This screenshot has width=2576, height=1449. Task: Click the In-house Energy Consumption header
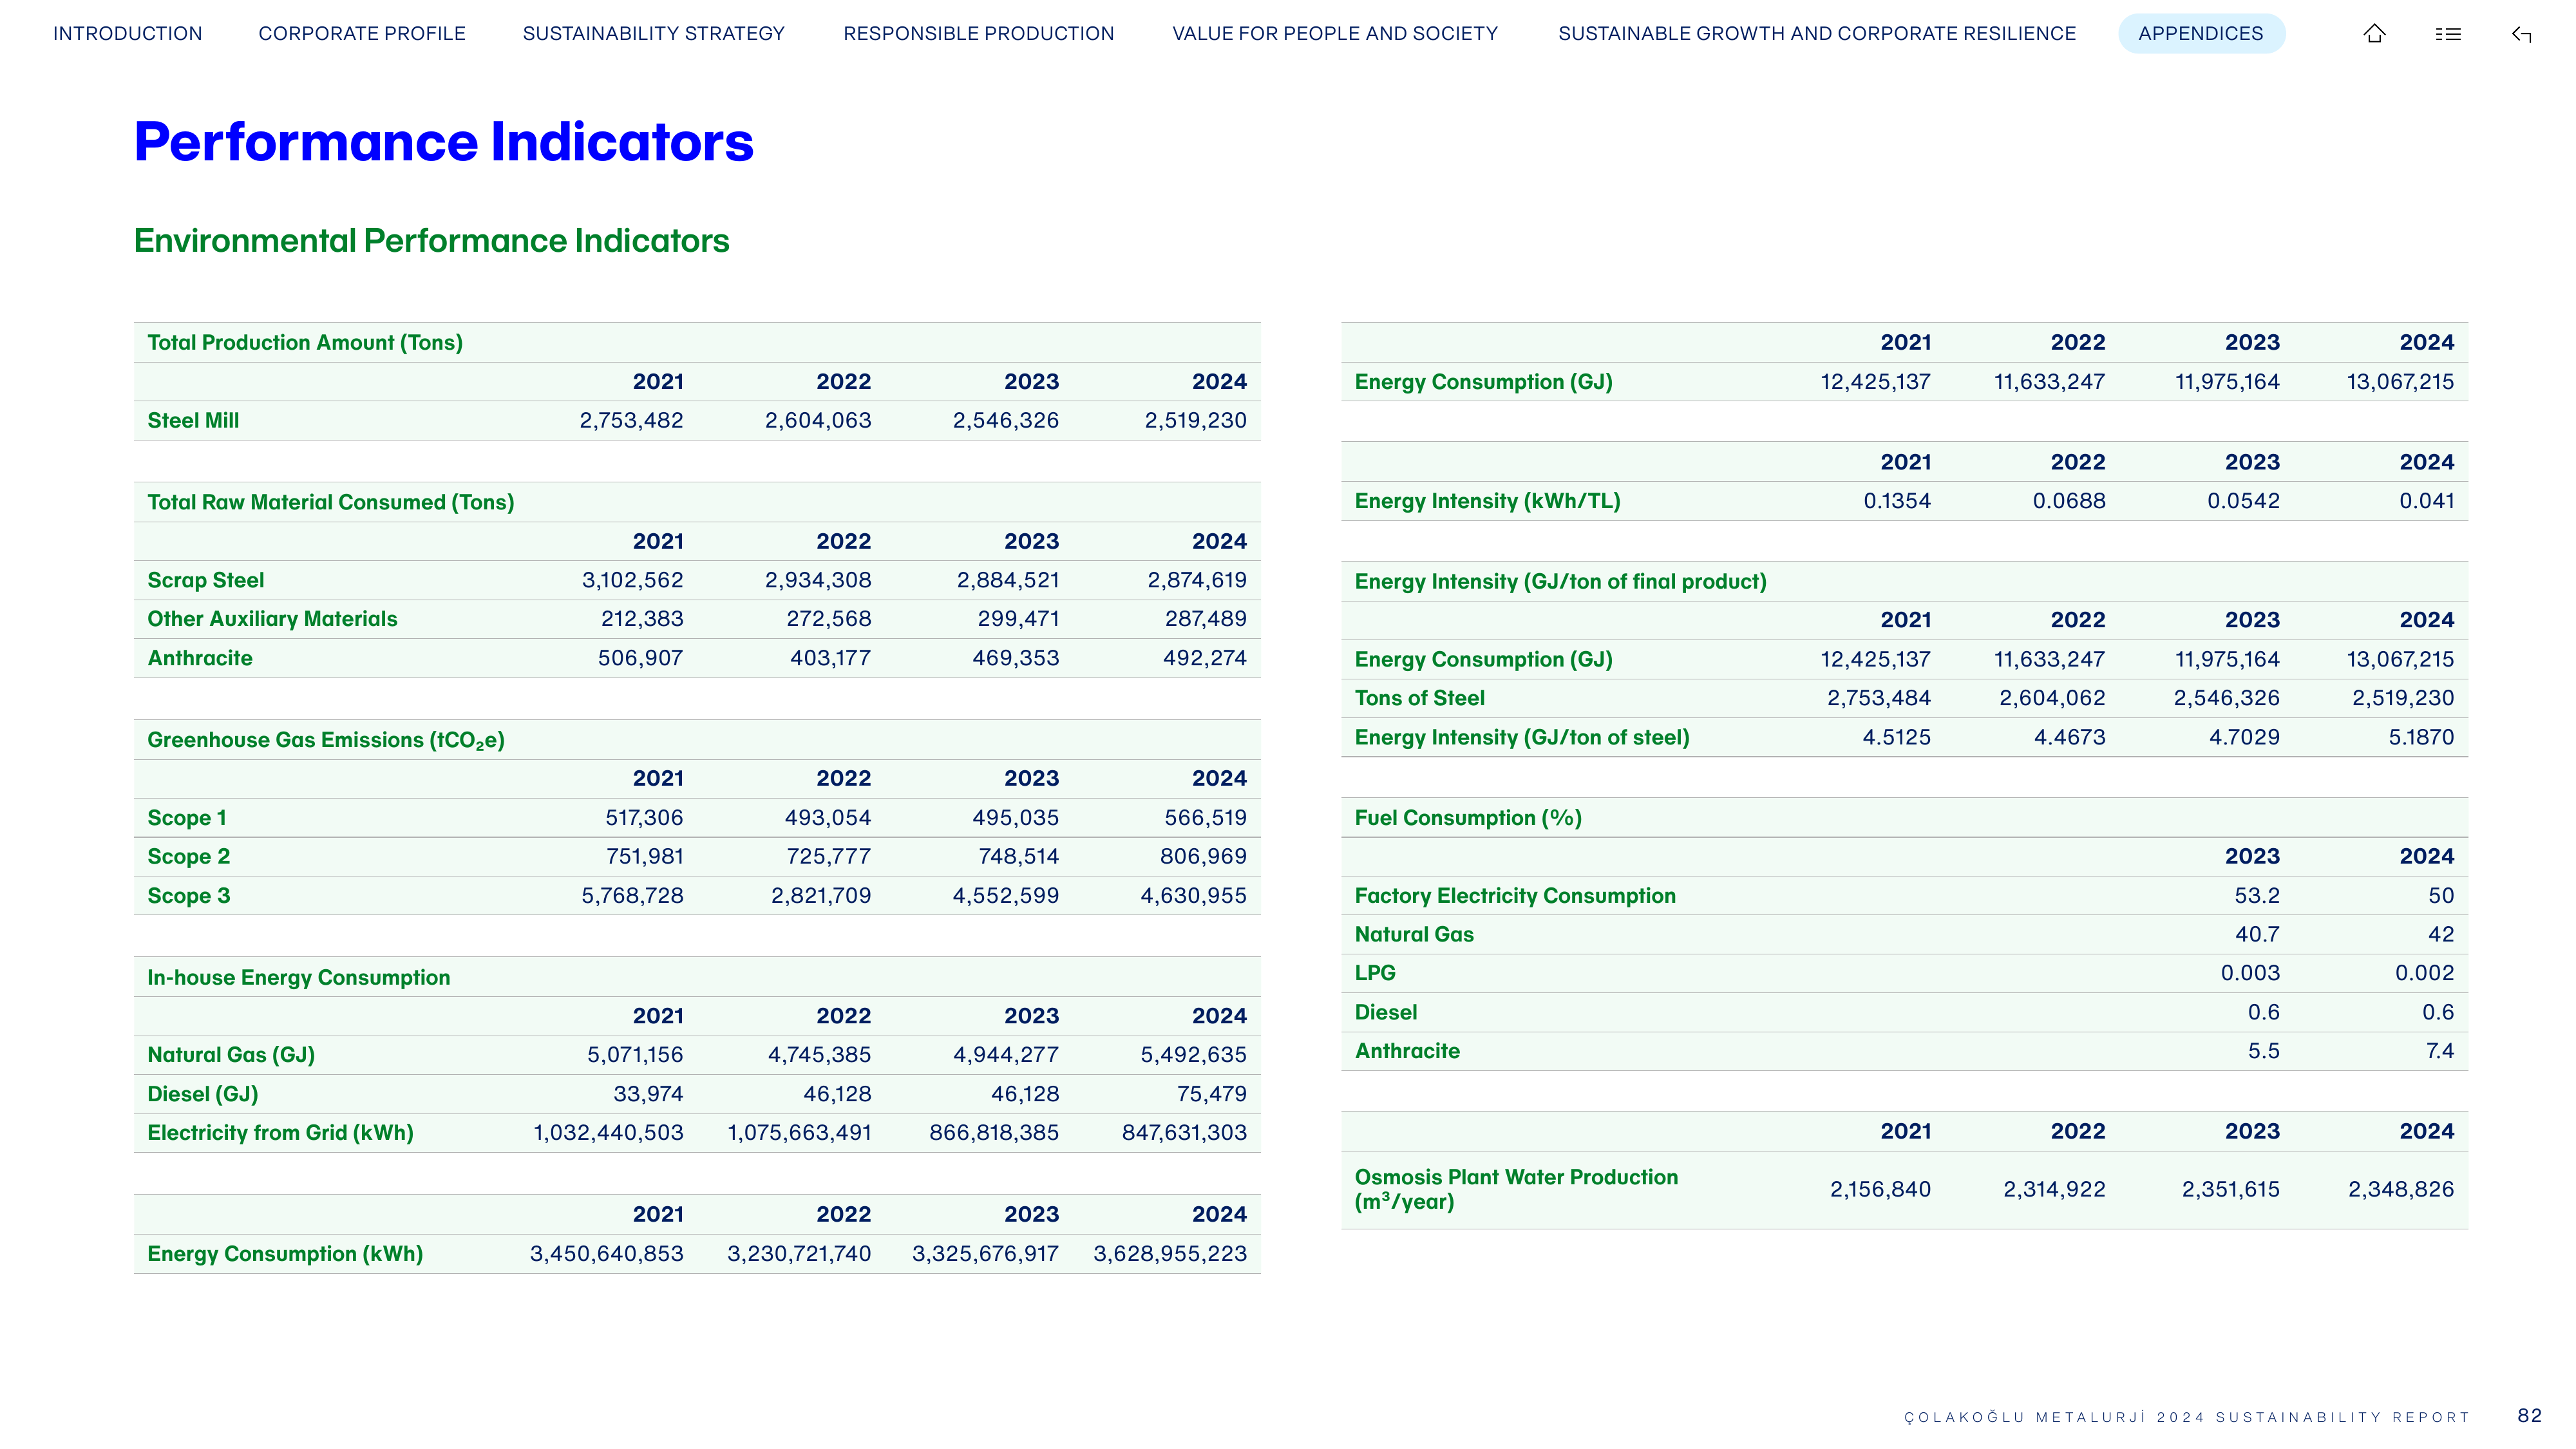tap(299, 978)
